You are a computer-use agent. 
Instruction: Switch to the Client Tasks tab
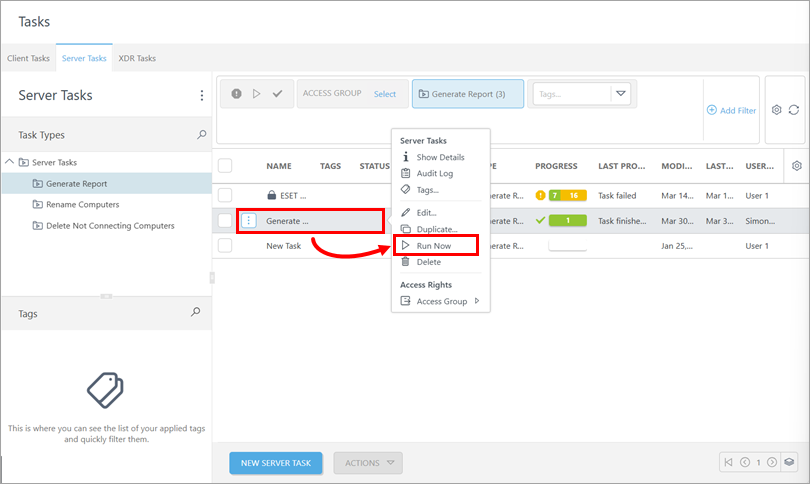point(28,58)
